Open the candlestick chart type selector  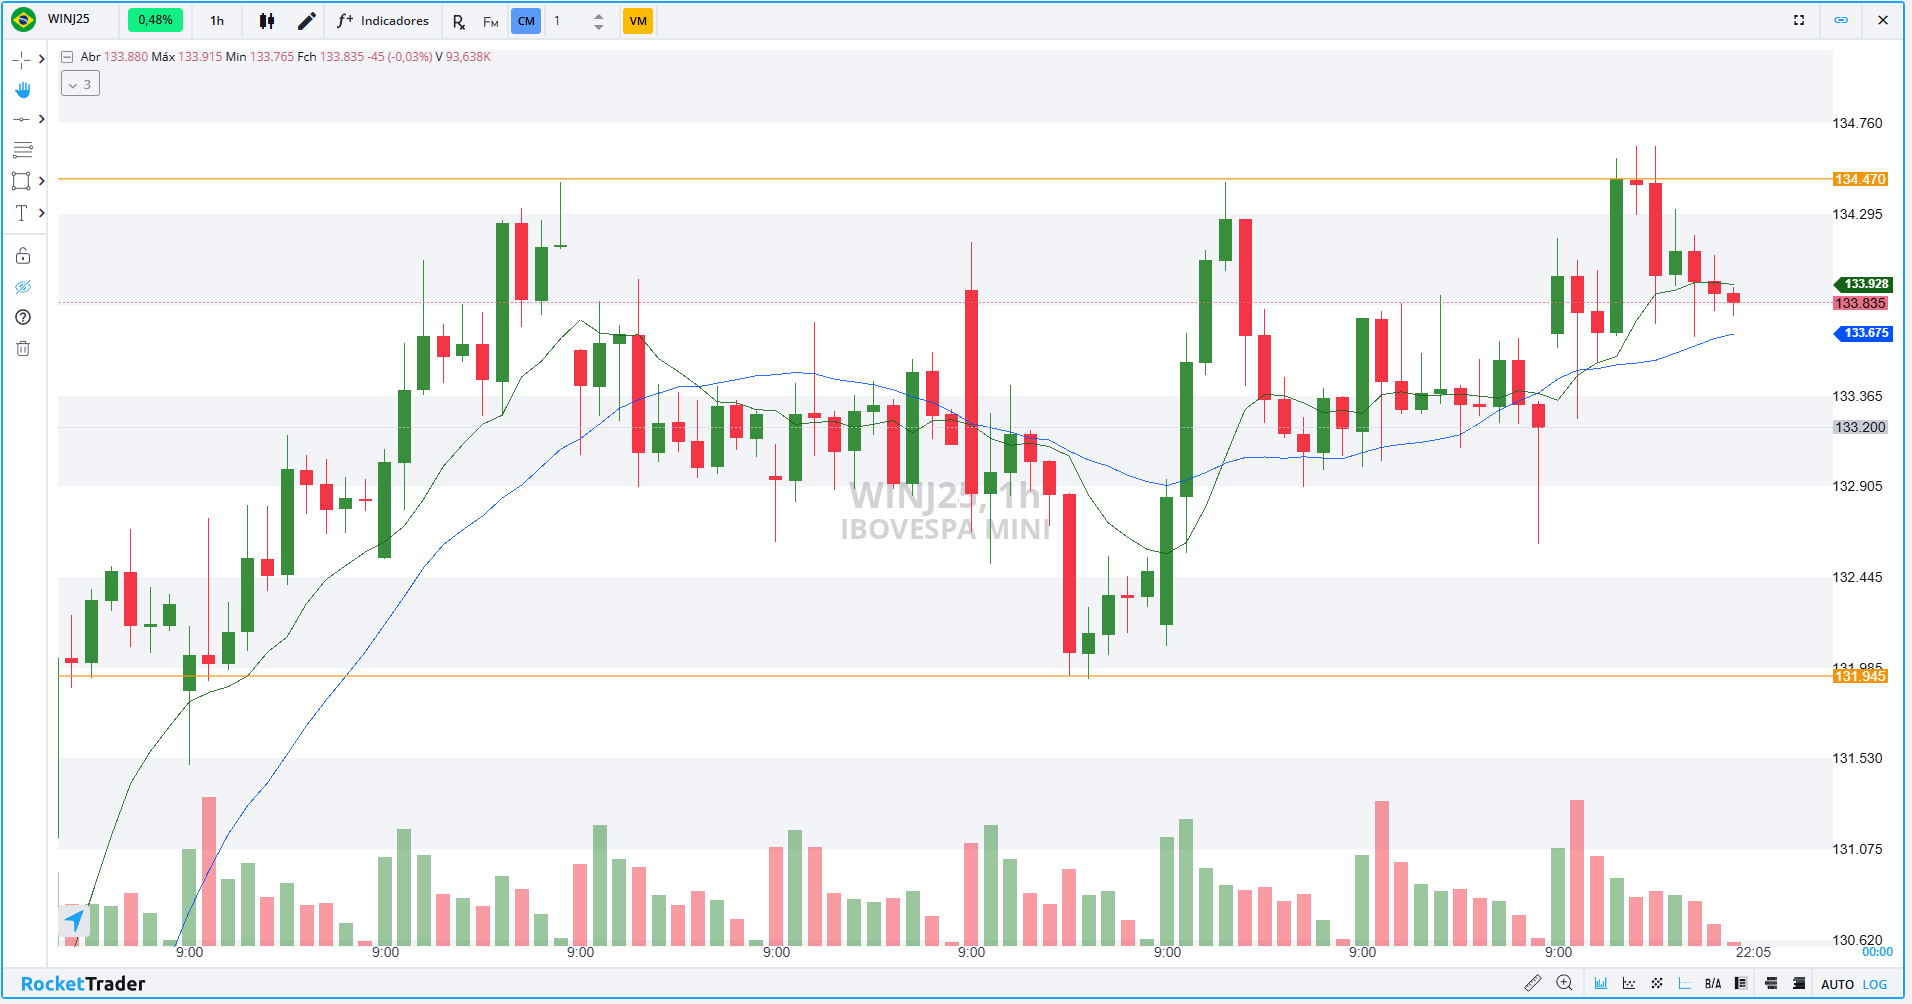267,21
